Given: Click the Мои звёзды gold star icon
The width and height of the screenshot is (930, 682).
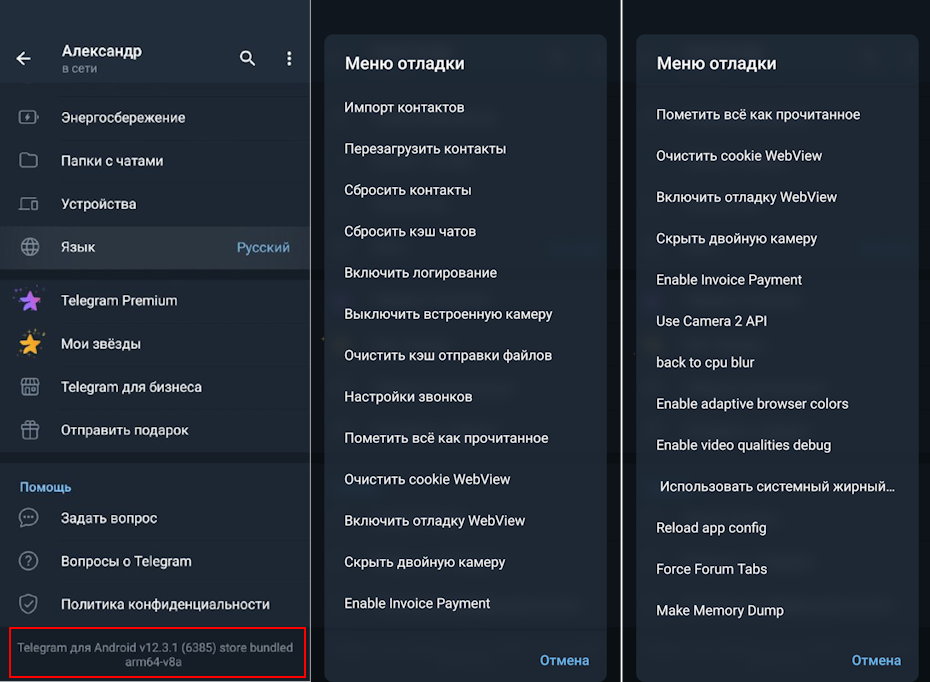Looking at the screenshot, I should point(30,343).
